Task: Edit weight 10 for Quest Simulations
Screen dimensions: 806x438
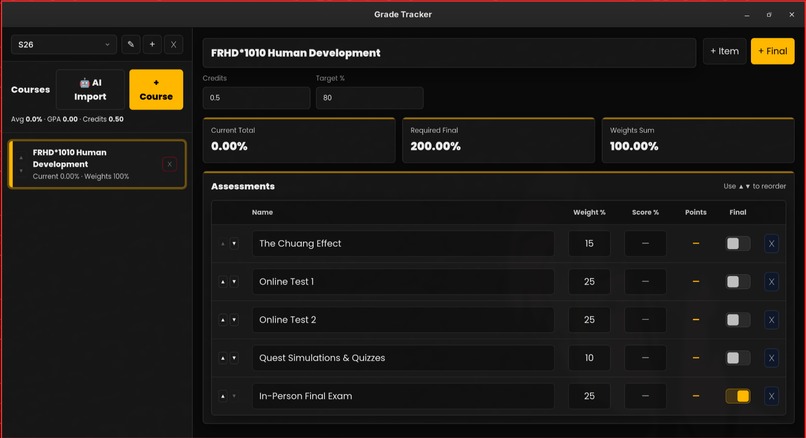Action: click(589, 358)
